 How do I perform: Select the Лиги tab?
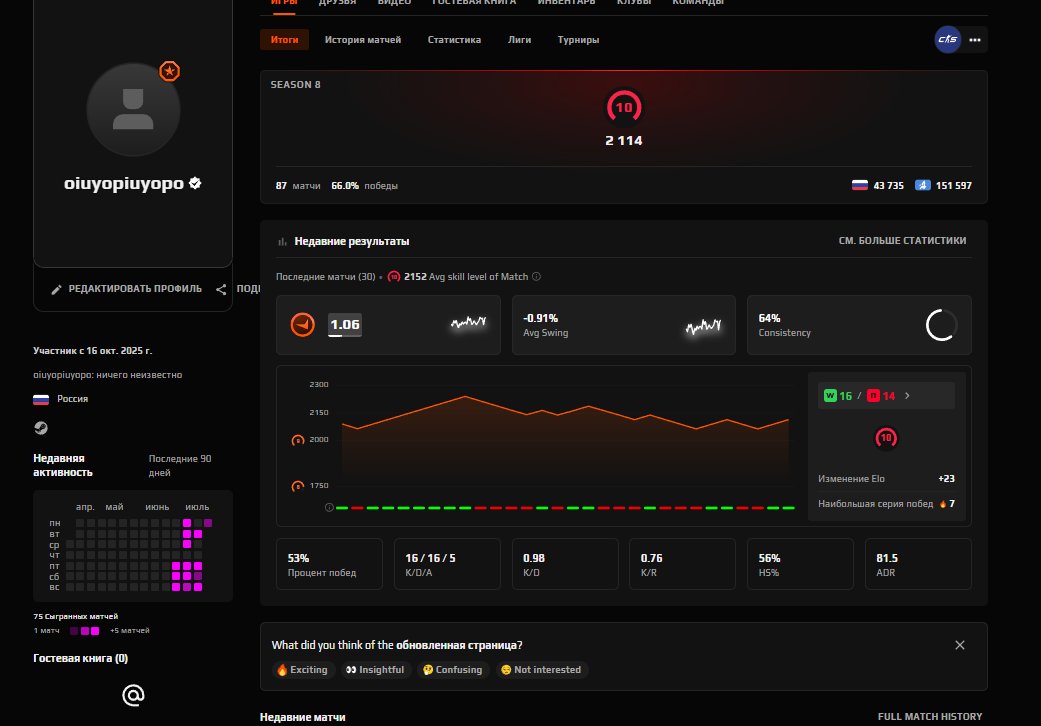point(519,40)
